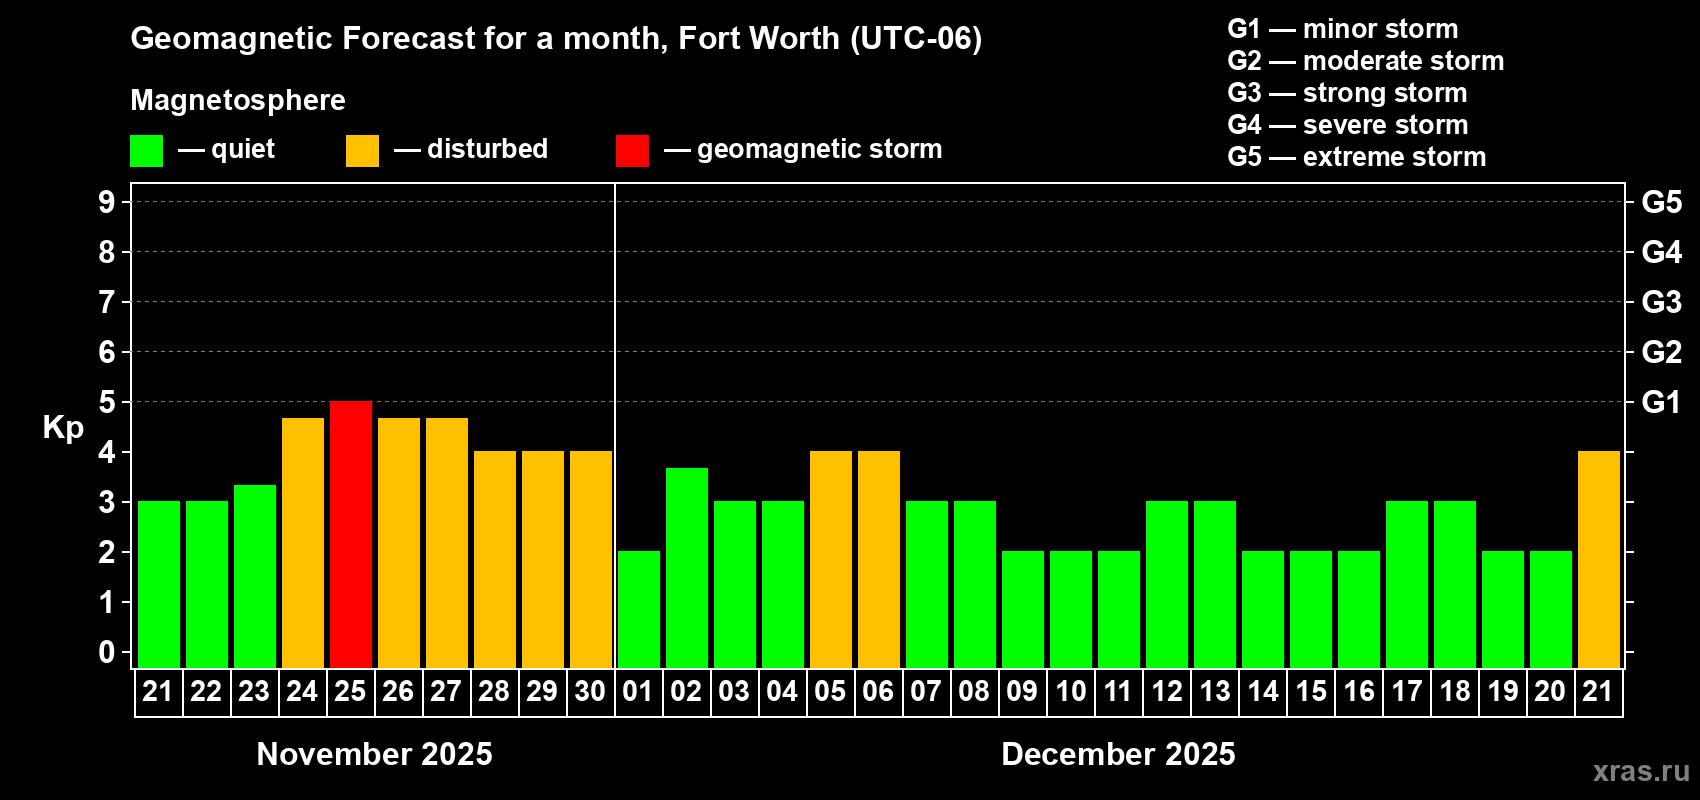The image size is (1700, 800).
Task: Click the November 2025 month label
Action: point(375,754)
